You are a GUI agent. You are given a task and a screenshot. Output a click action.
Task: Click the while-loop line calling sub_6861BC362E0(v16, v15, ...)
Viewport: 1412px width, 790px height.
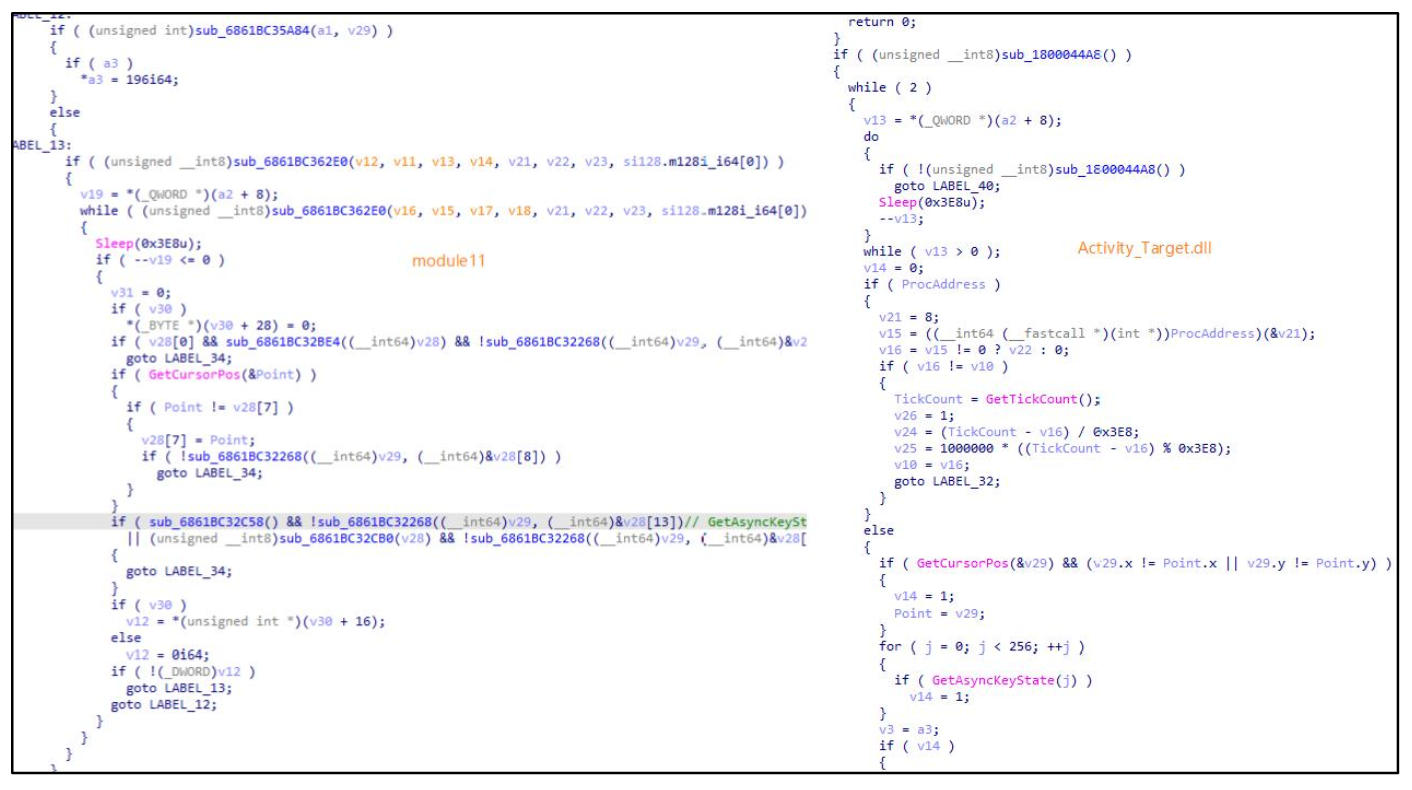(x=444, y=210)
